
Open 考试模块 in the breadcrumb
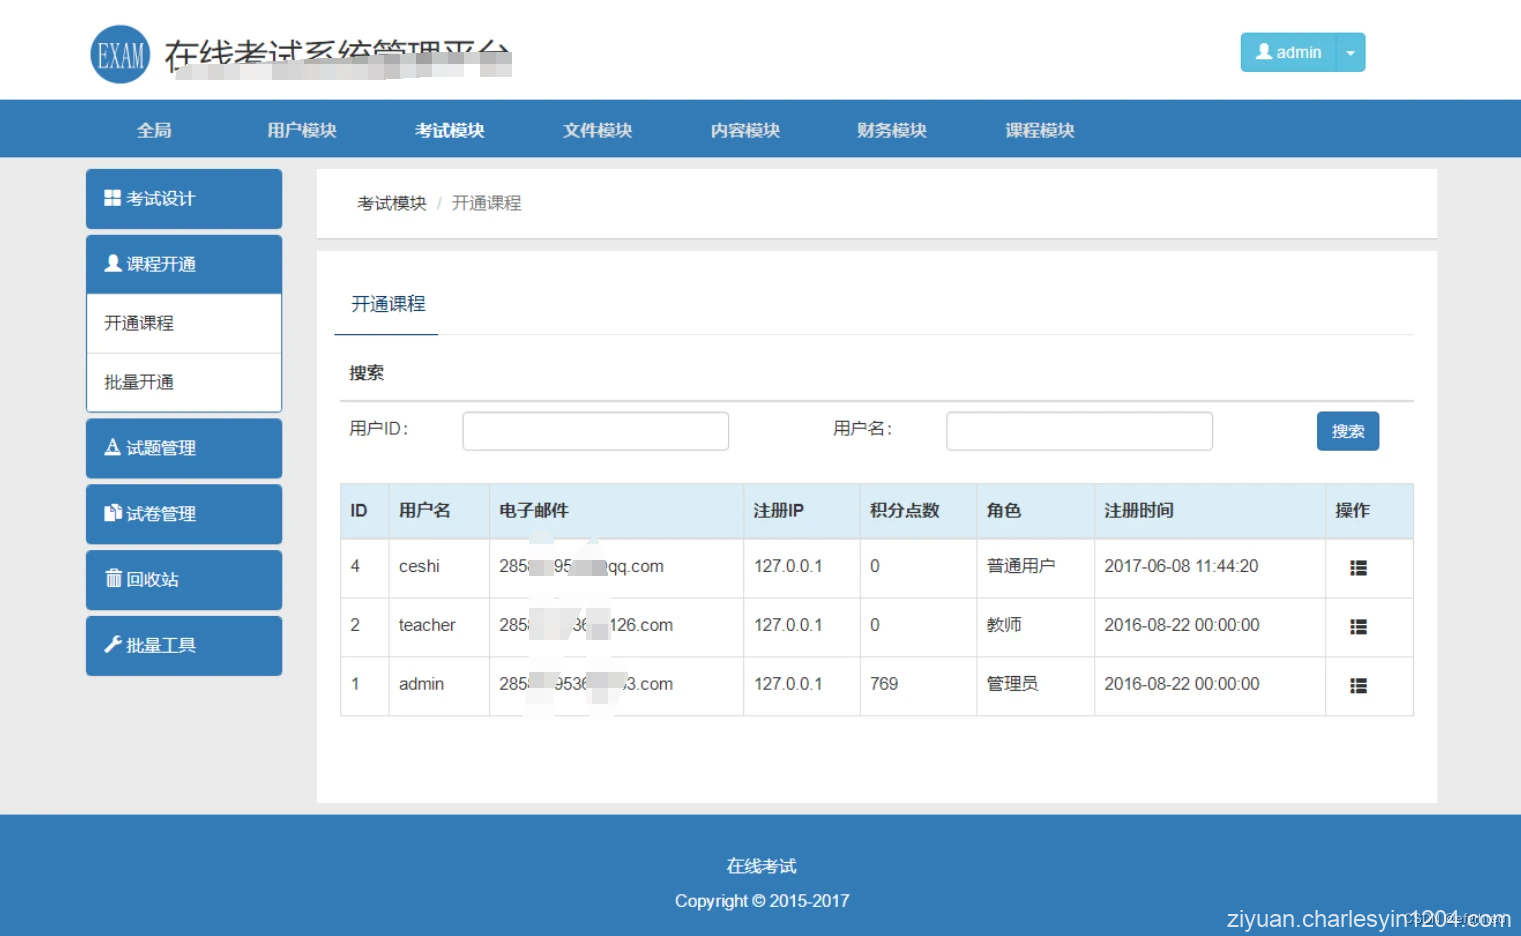391,203
